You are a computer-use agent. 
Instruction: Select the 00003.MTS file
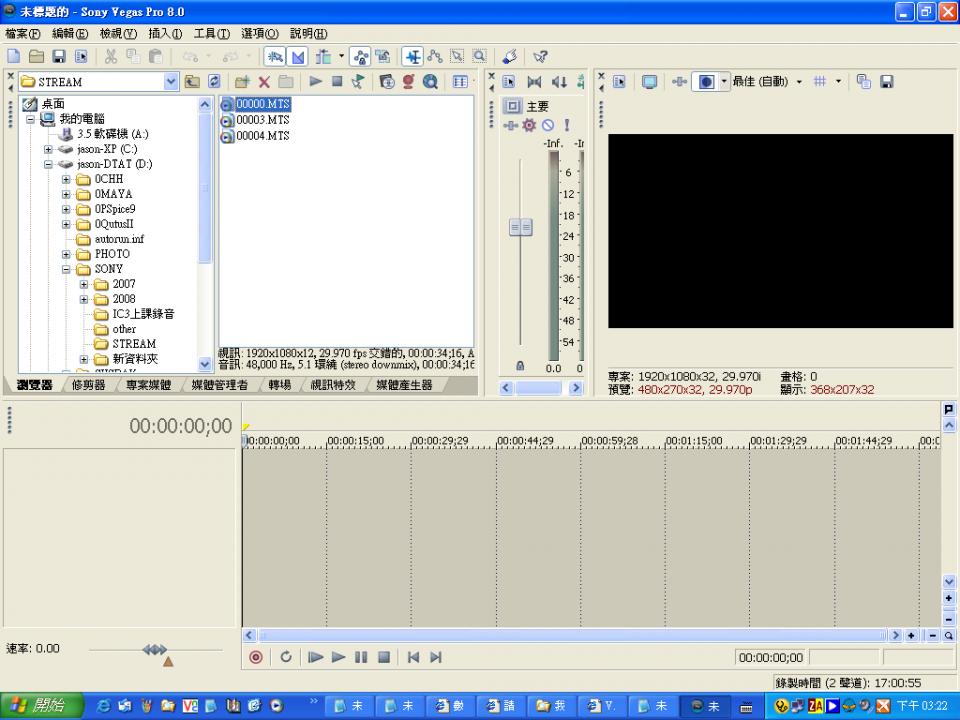(x=262, y=120)
